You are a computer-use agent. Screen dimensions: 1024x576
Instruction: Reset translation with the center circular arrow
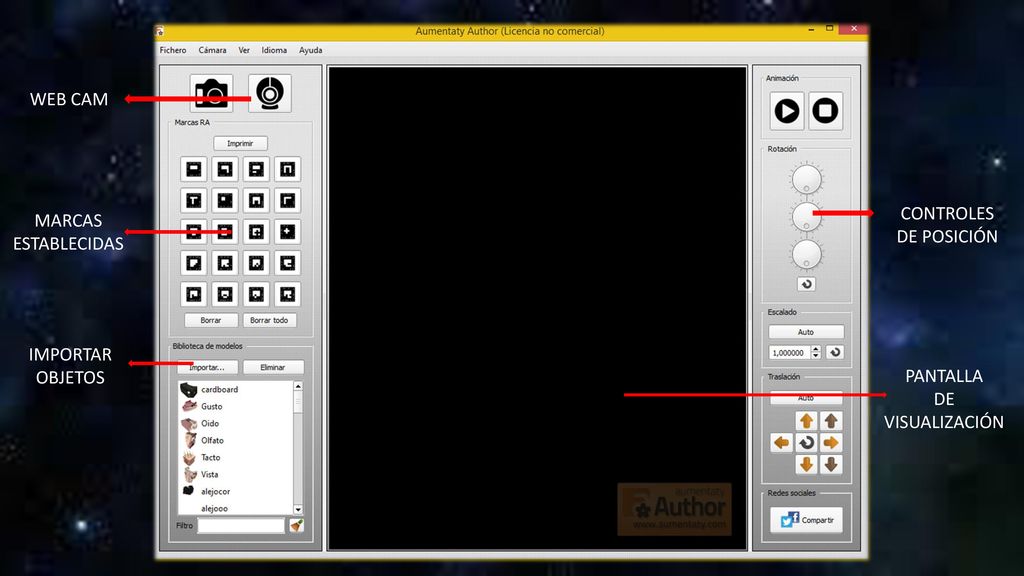807,443
